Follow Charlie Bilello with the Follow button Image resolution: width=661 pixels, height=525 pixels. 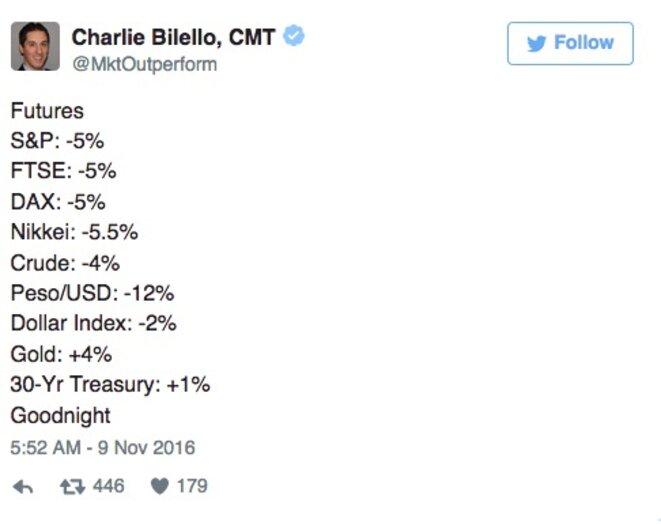pyautogui.click(x=570, y=43)
